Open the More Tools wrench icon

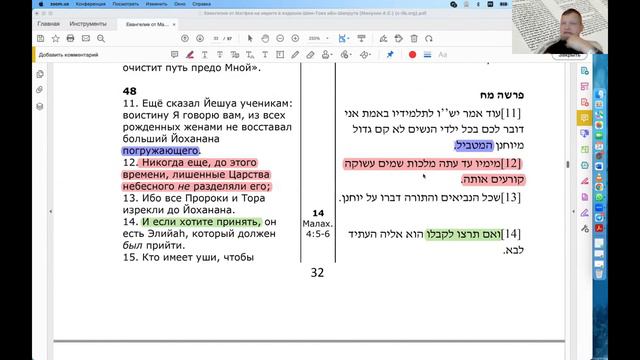click(x=585, y=229)
